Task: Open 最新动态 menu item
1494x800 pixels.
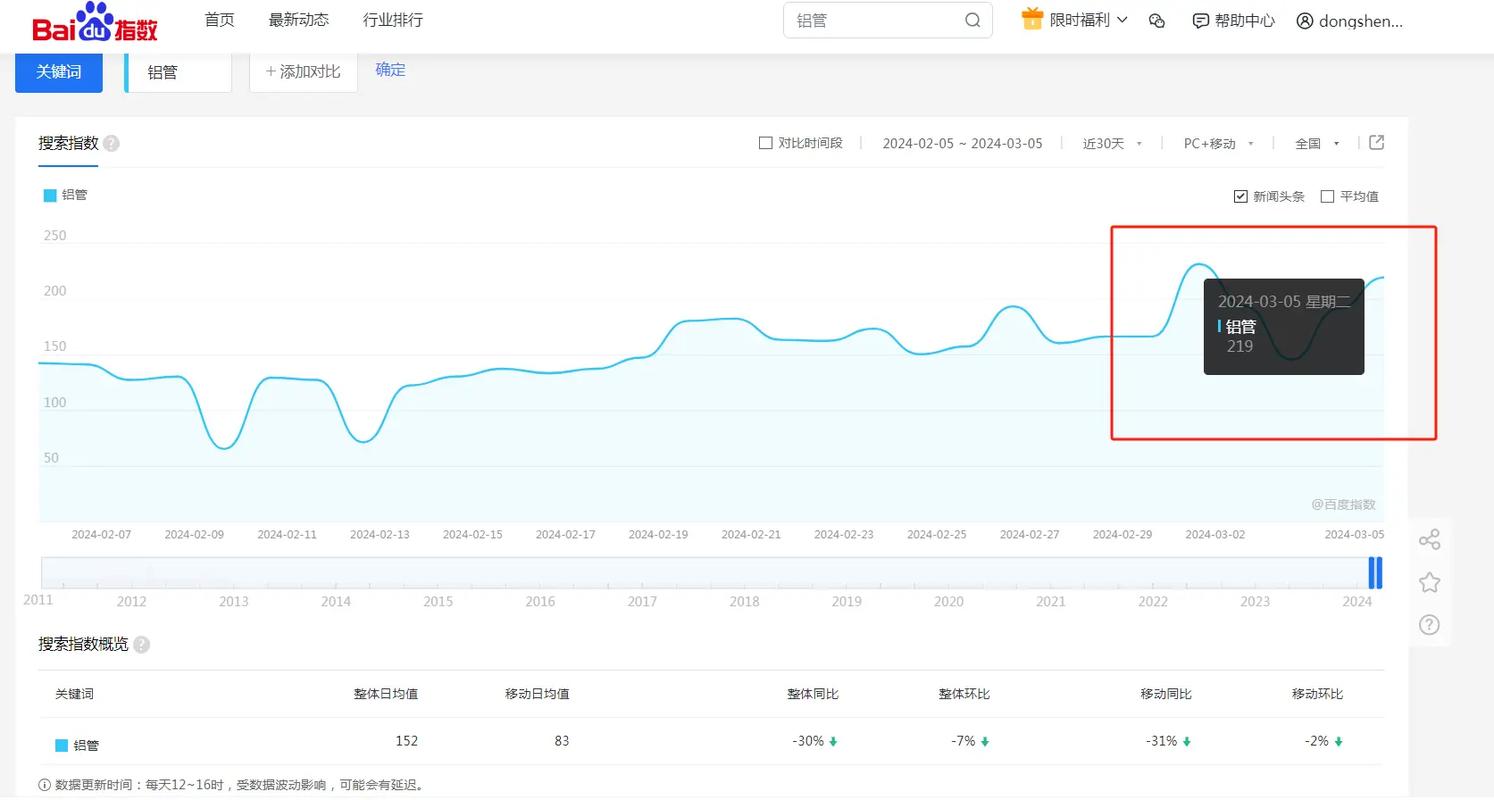Action: pos(298,20)
